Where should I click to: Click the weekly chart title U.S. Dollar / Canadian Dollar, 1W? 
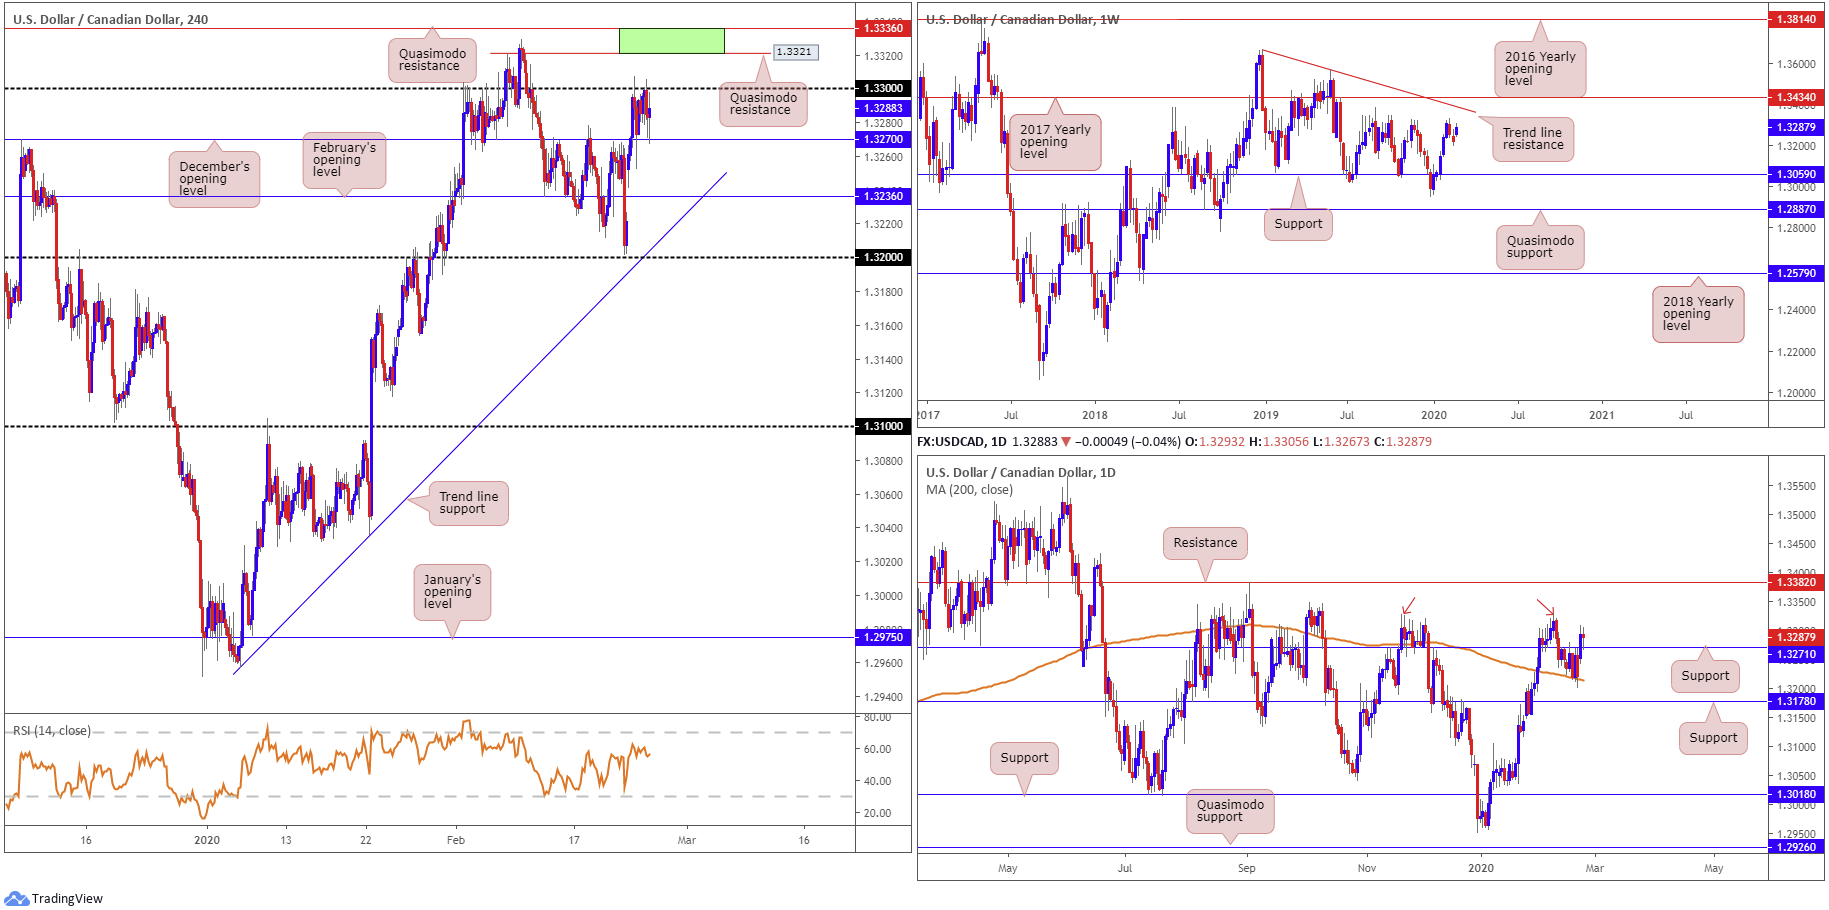coord(1022,19)
